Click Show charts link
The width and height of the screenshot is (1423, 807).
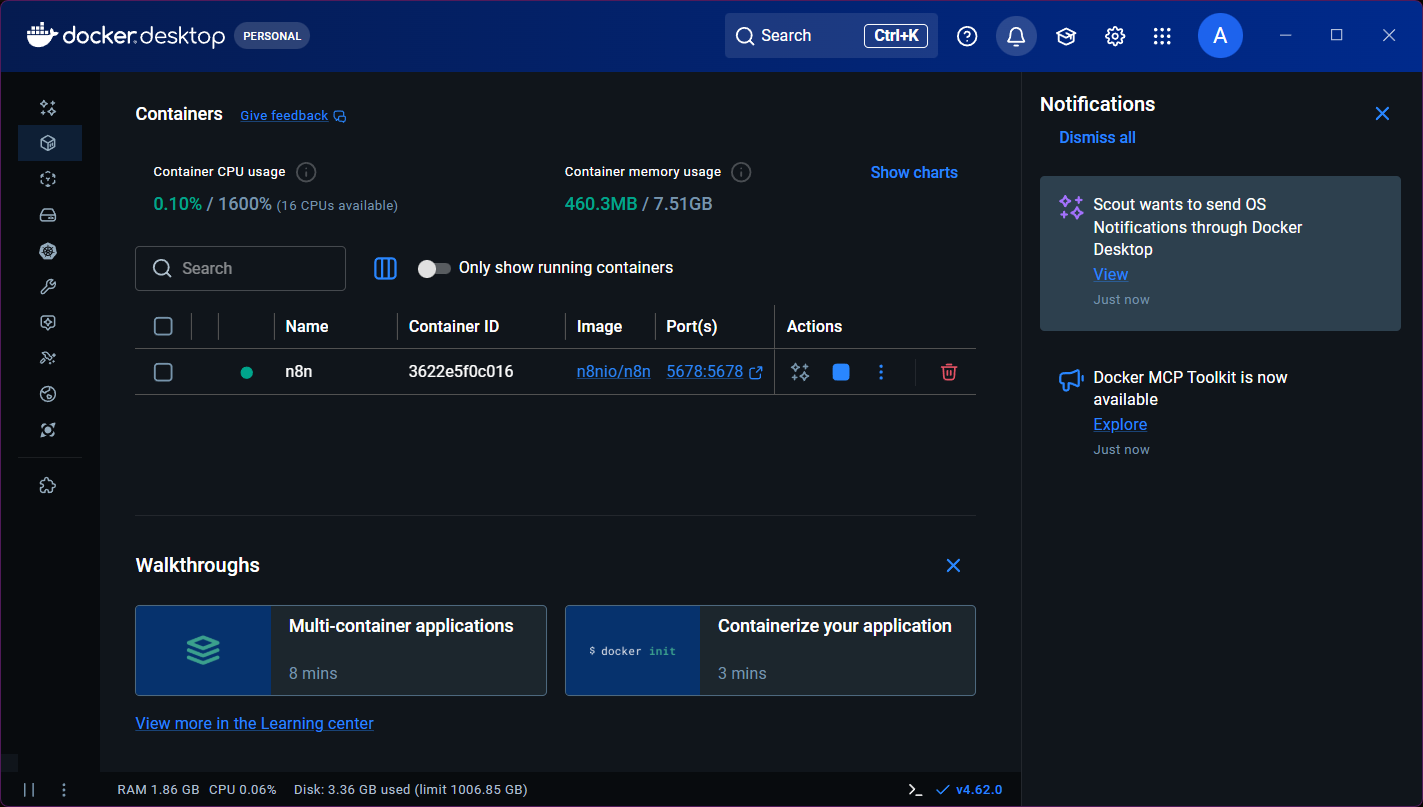[x=914, y=172]
